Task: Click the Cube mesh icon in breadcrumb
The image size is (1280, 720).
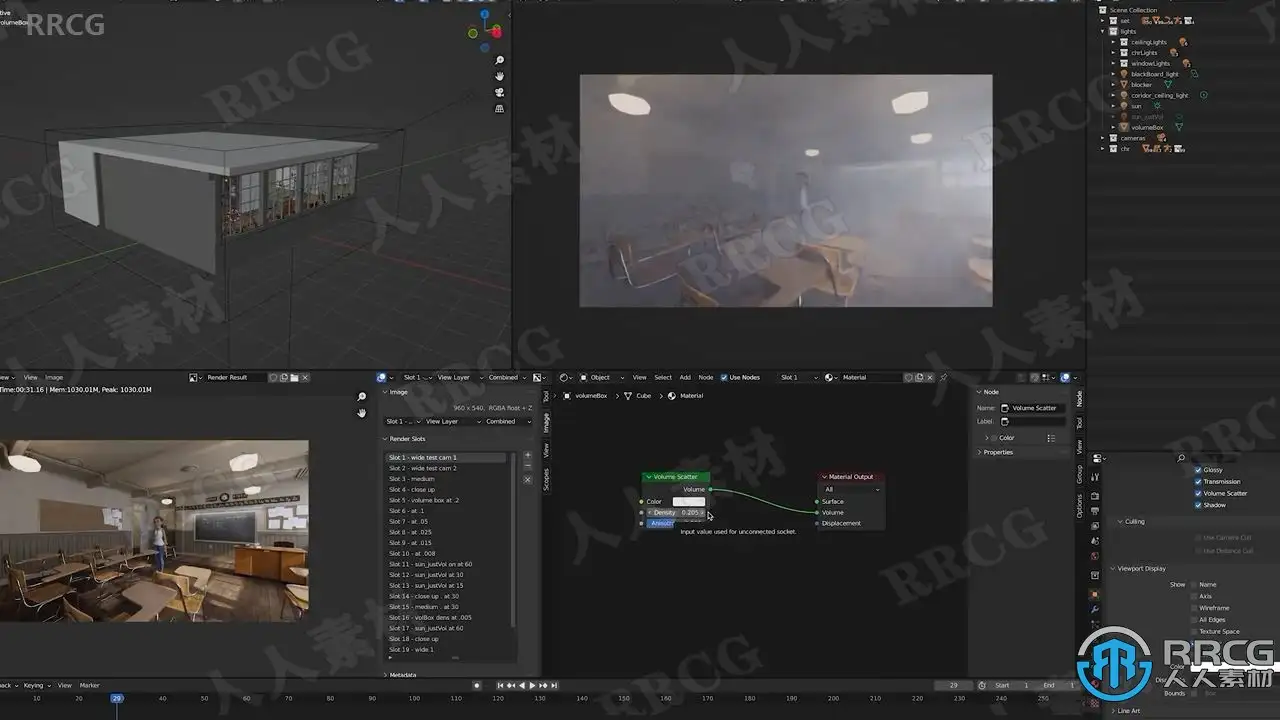Action: coord(629,396)
